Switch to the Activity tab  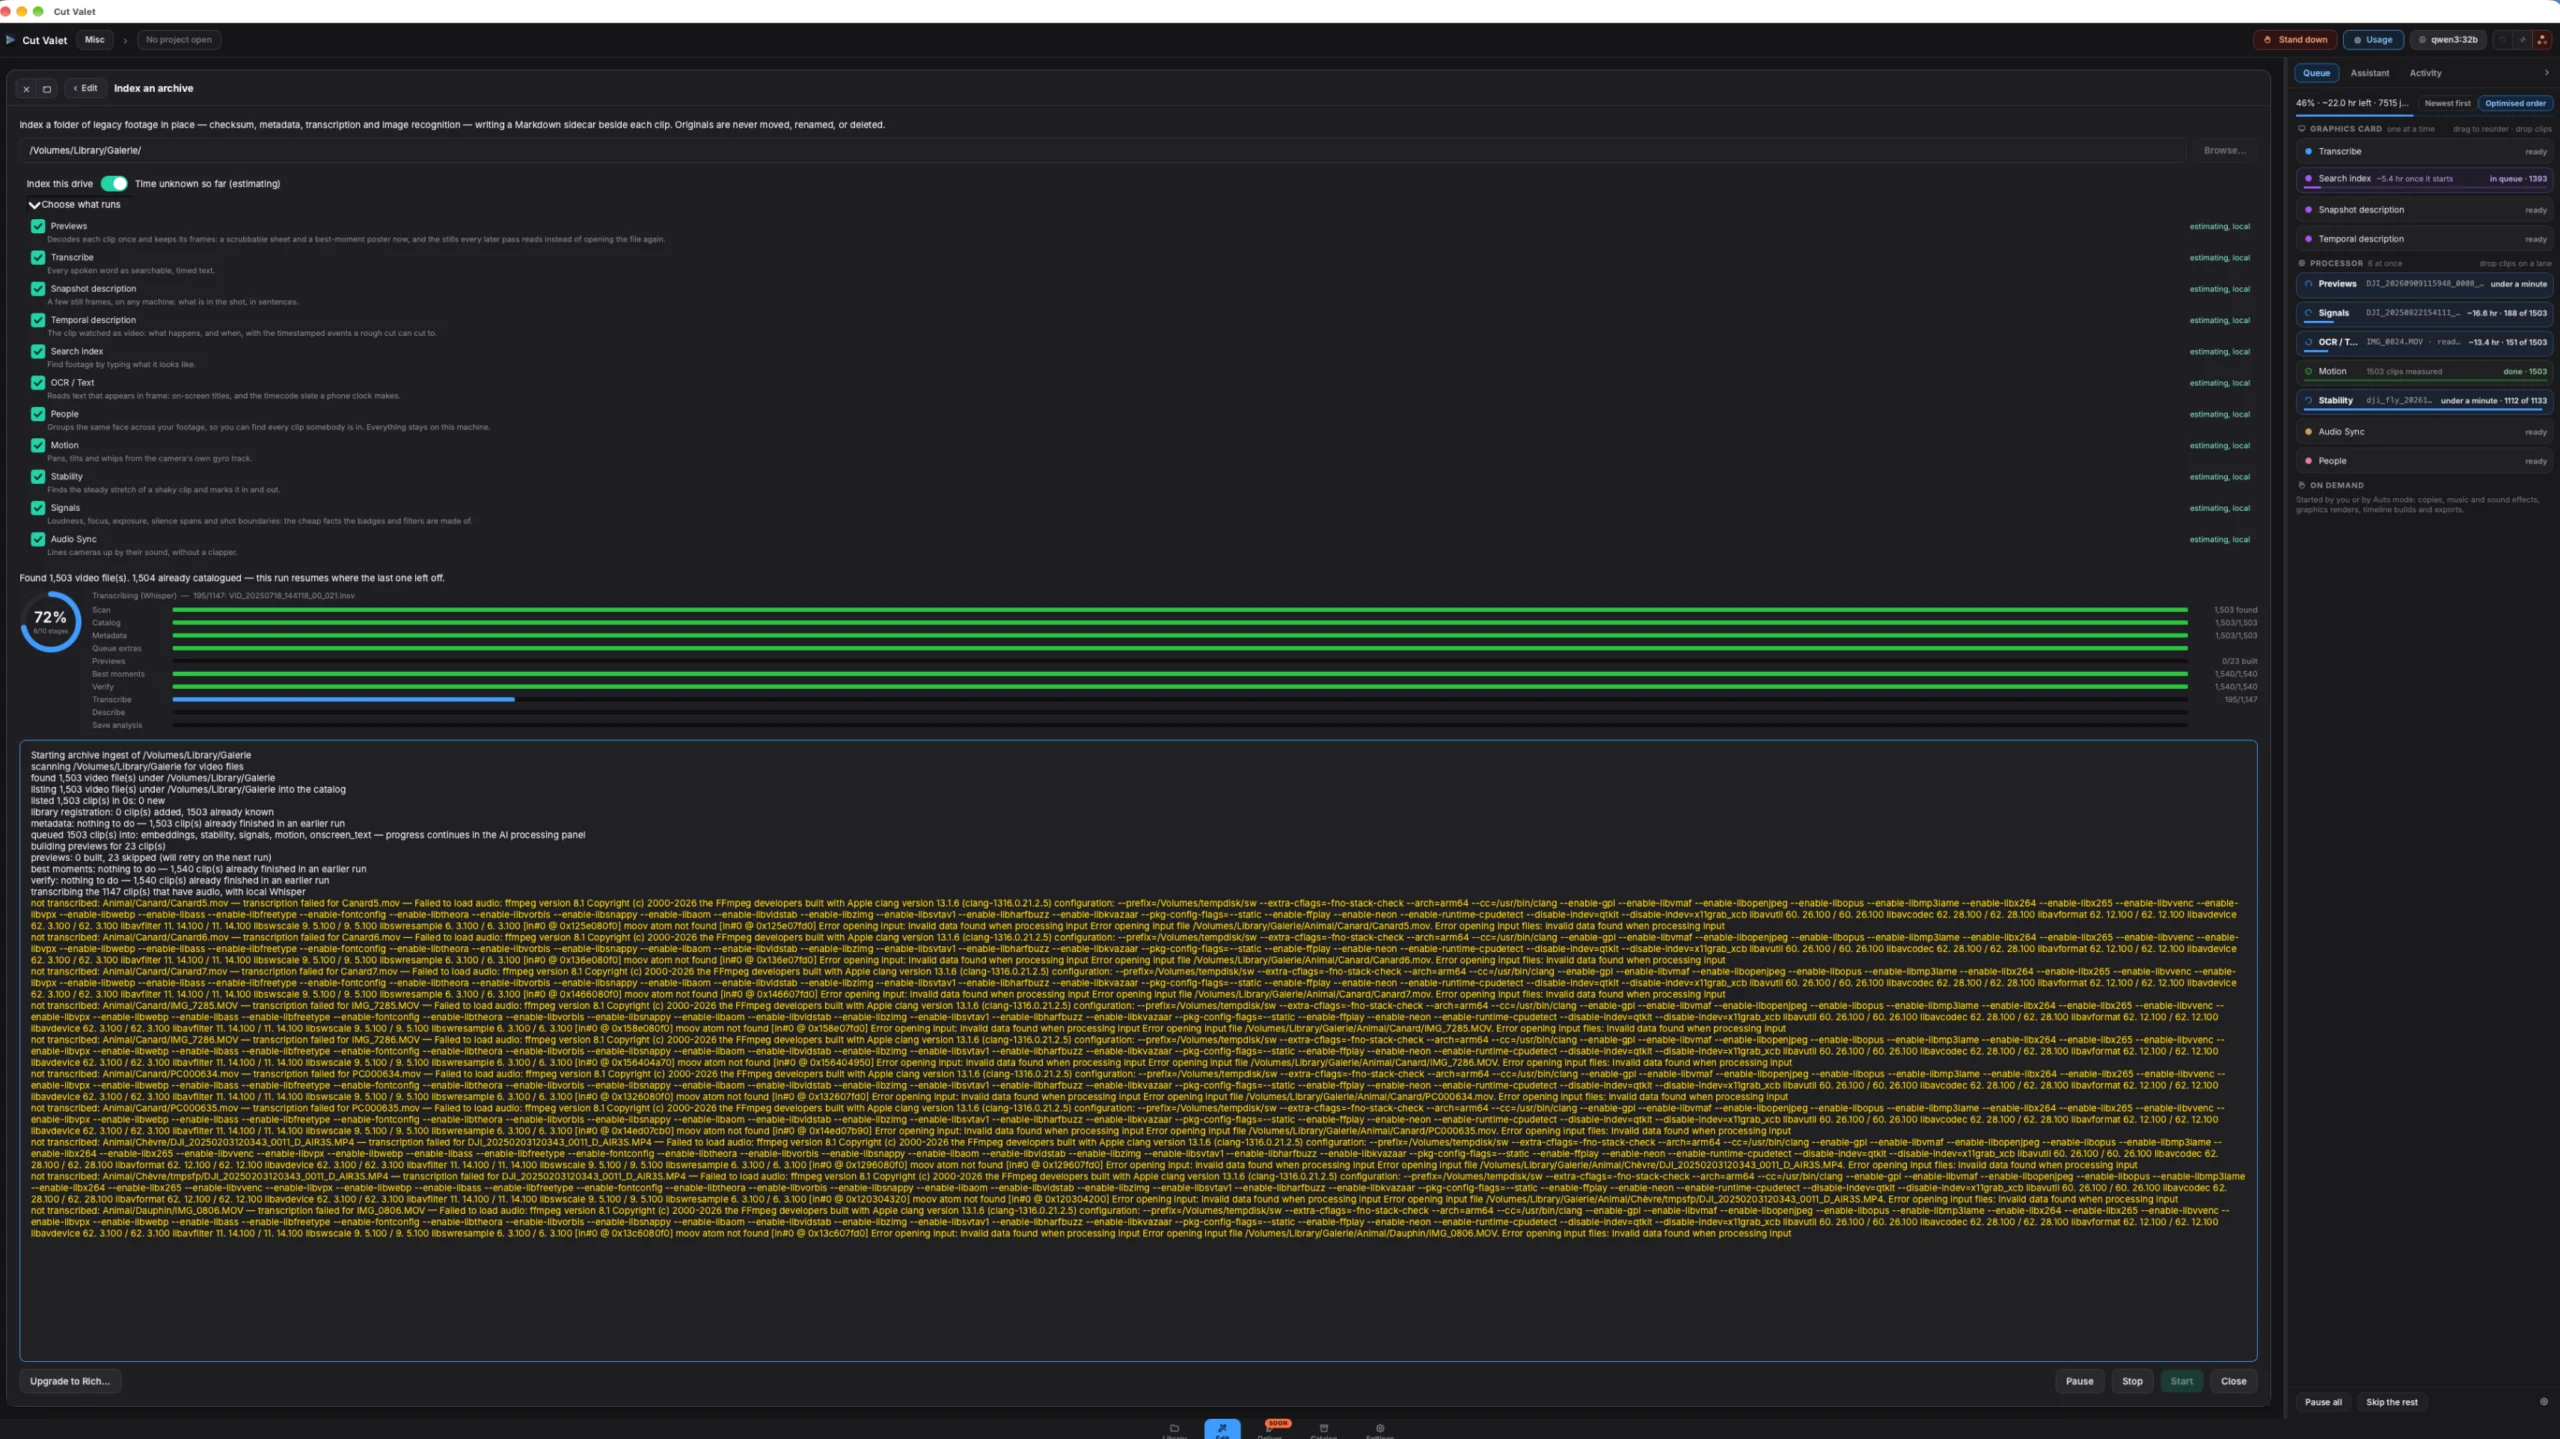(x=2425, y=73)
